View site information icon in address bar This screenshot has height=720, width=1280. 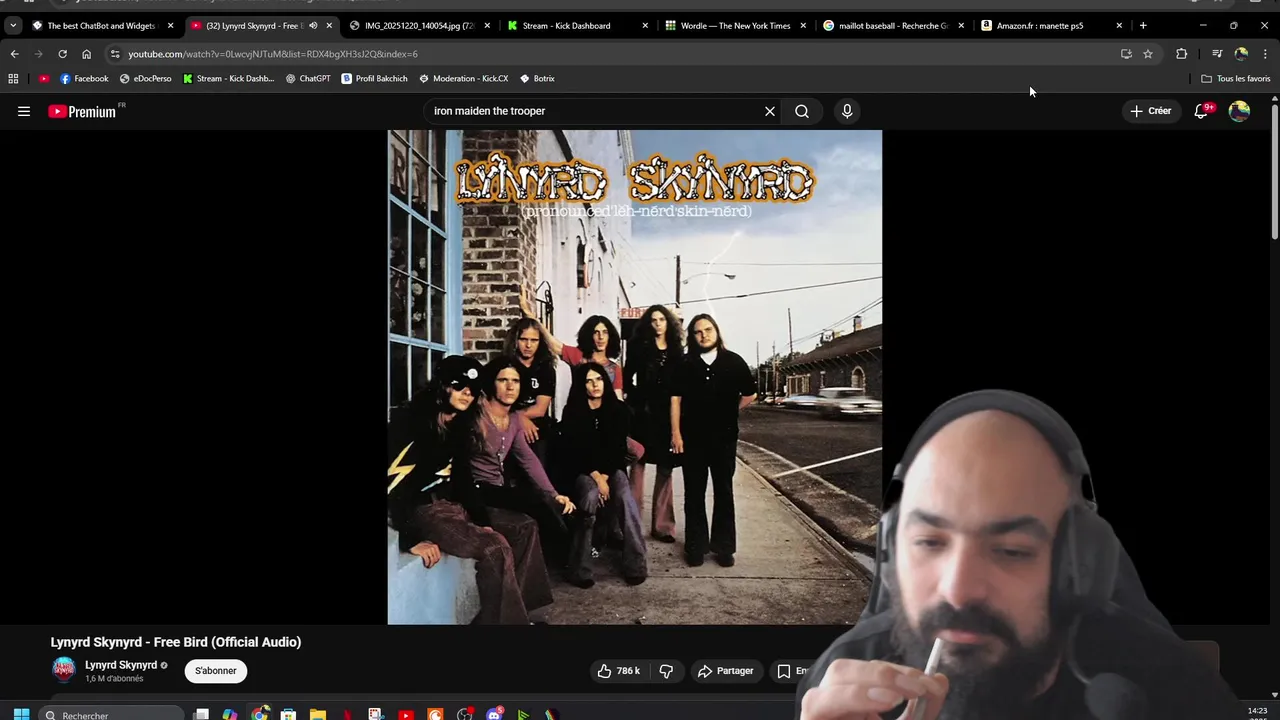pyautogui.click(x=115, y=54)
